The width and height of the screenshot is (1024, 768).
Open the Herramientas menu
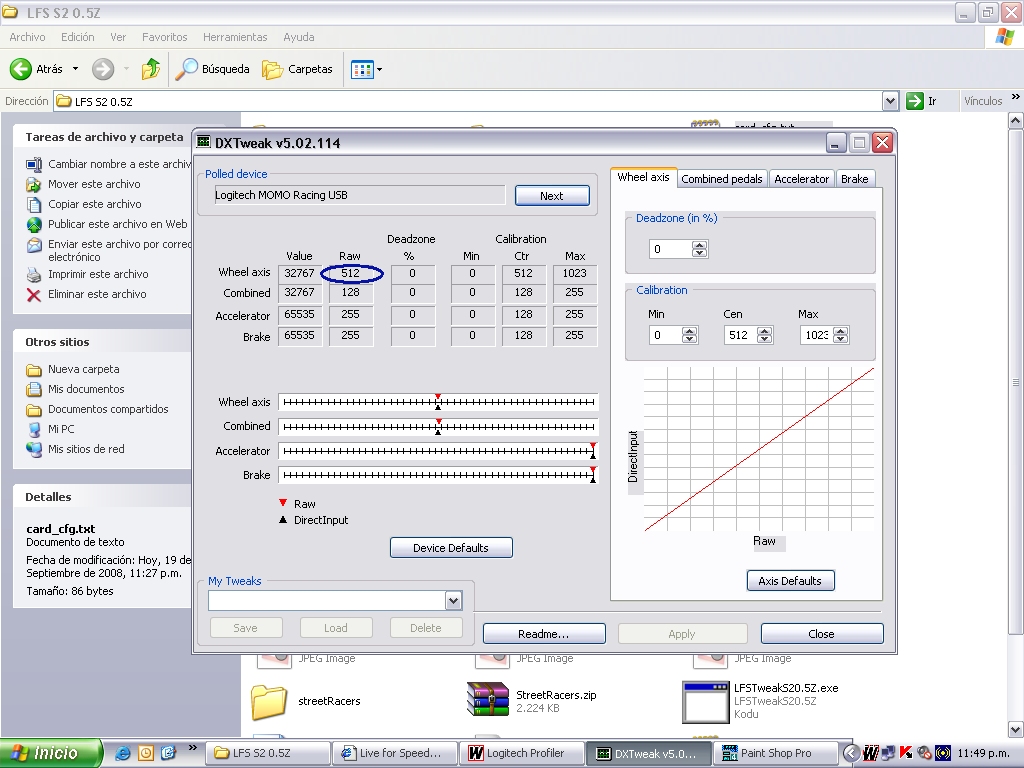[x=235, y=37]
